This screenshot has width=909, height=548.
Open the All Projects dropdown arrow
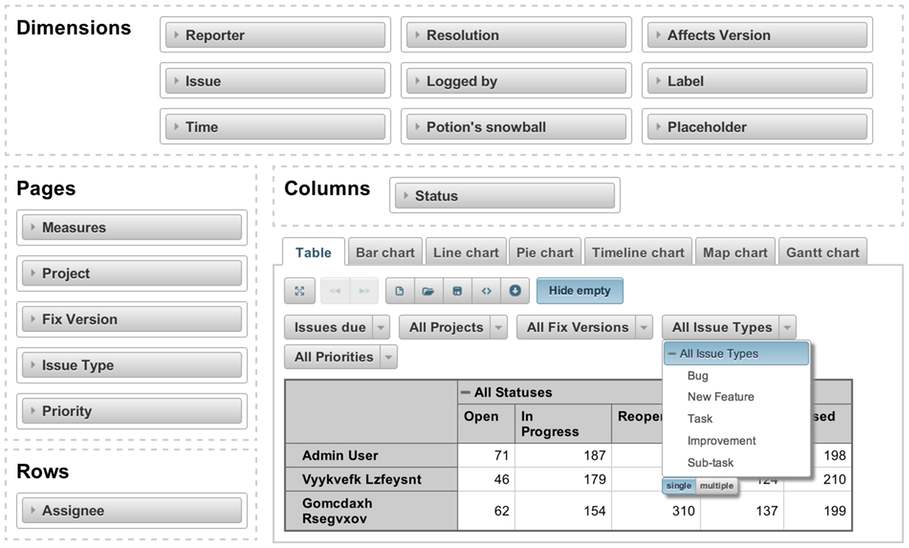[x=498, y=327]
